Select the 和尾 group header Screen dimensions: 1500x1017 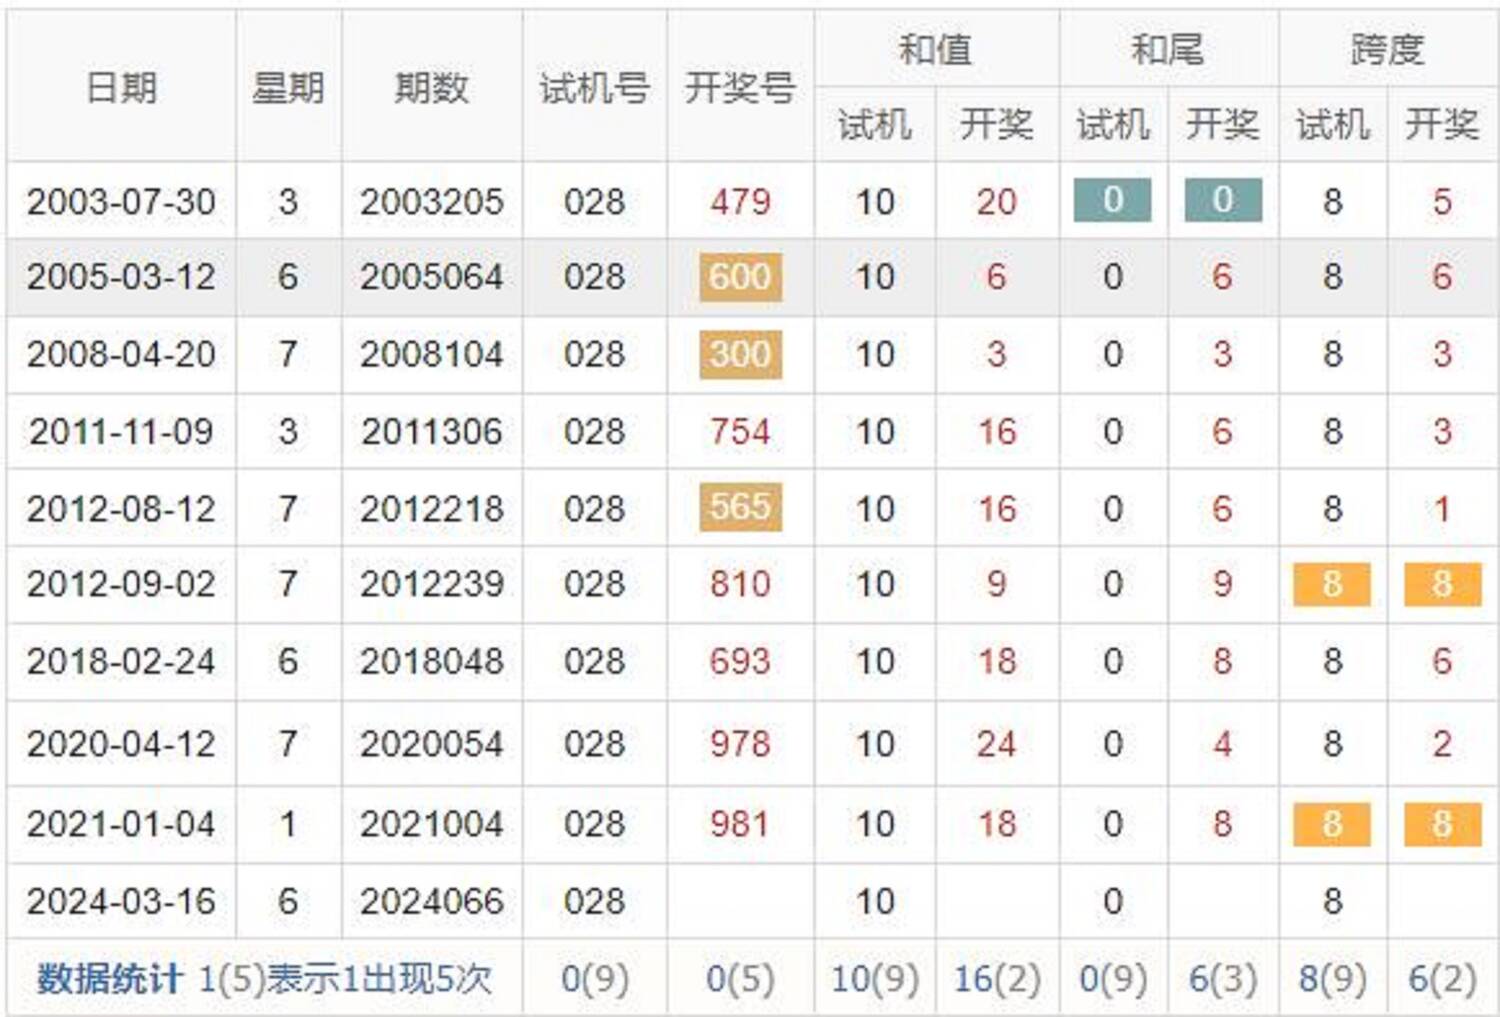click(x=1168, y=49)
